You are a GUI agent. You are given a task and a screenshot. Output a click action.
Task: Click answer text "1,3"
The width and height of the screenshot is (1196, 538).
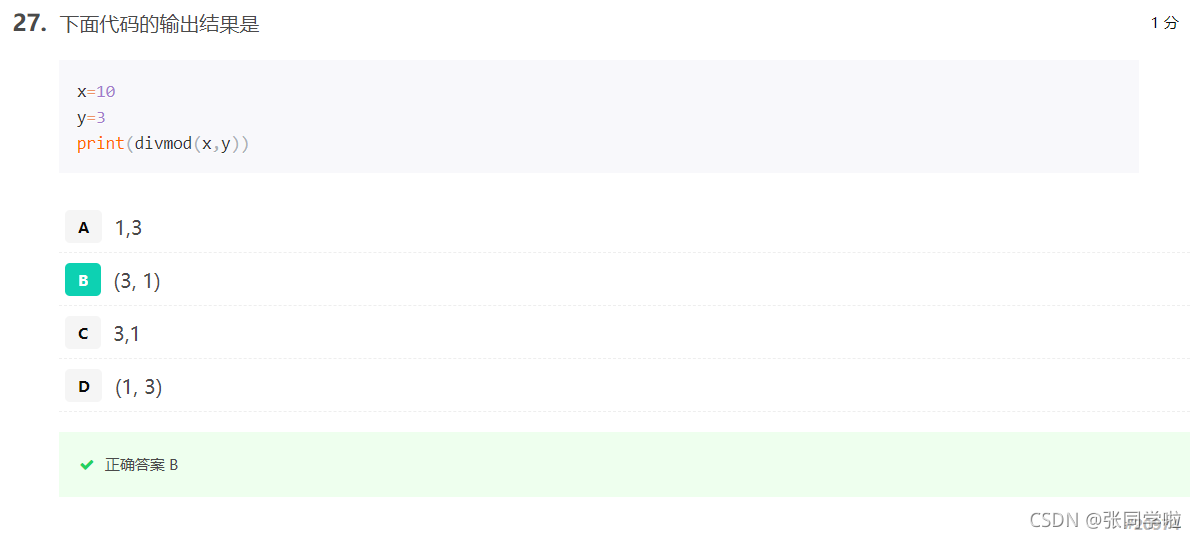[128, 227]
